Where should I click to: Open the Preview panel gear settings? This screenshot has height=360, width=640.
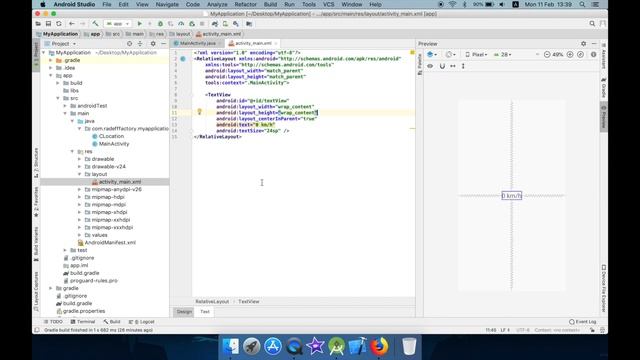584,44
